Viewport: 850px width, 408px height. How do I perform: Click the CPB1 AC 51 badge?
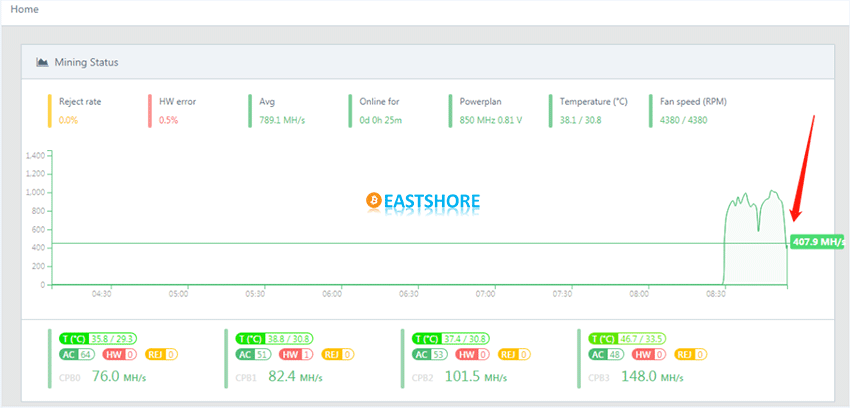coord(254,355)
